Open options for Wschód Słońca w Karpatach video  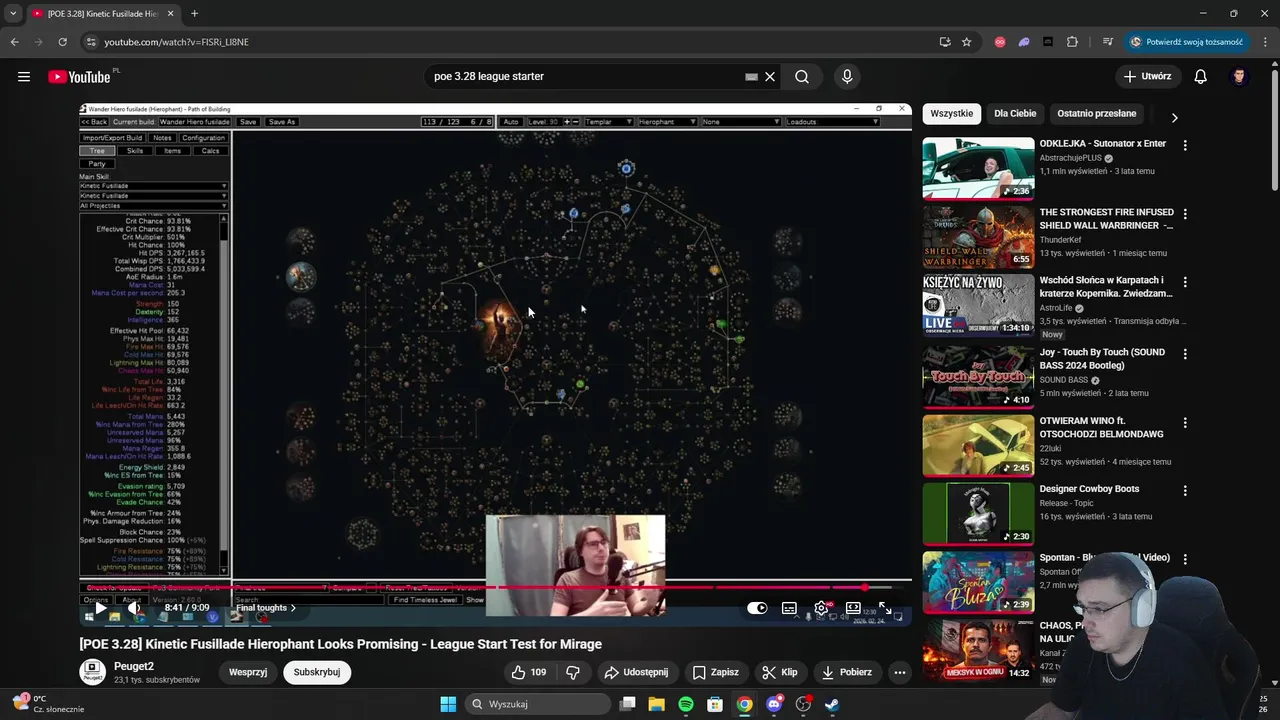(x=1185, y=283)
